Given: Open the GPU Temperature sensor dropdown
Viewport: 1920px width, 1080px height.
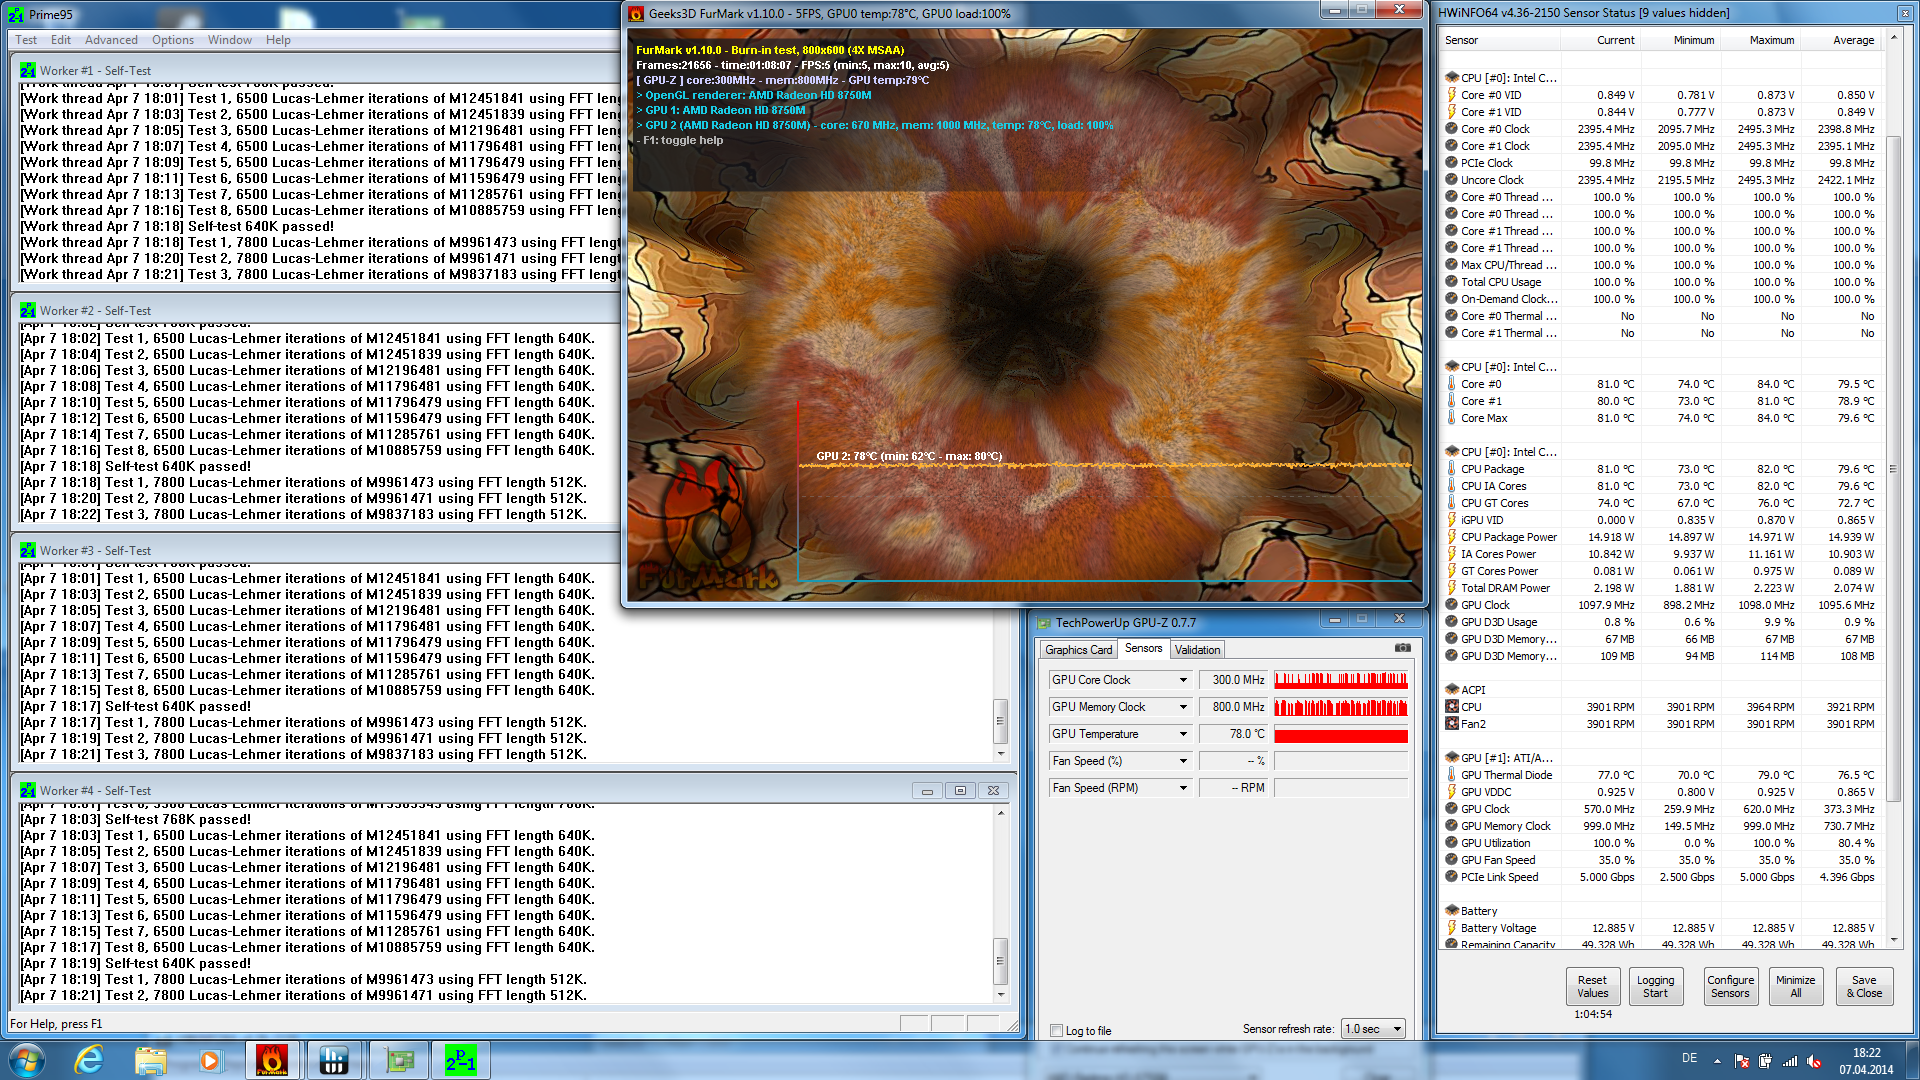Looking at the screenshot, I should pos(1183,734).
